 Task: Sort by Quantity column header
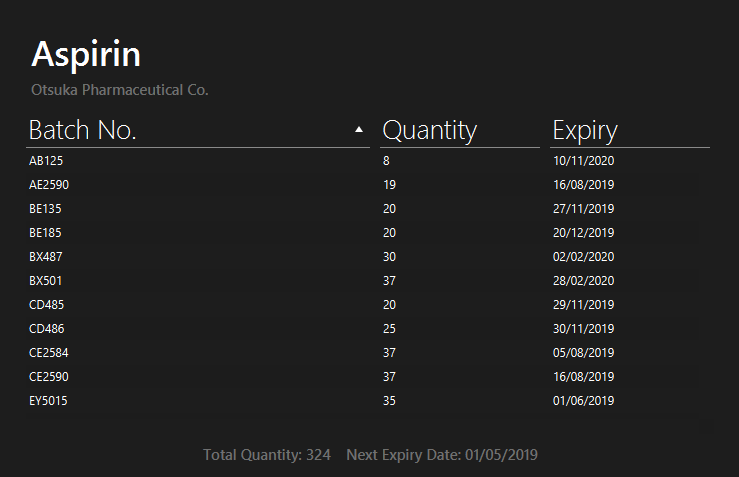[x=460, y=131]
